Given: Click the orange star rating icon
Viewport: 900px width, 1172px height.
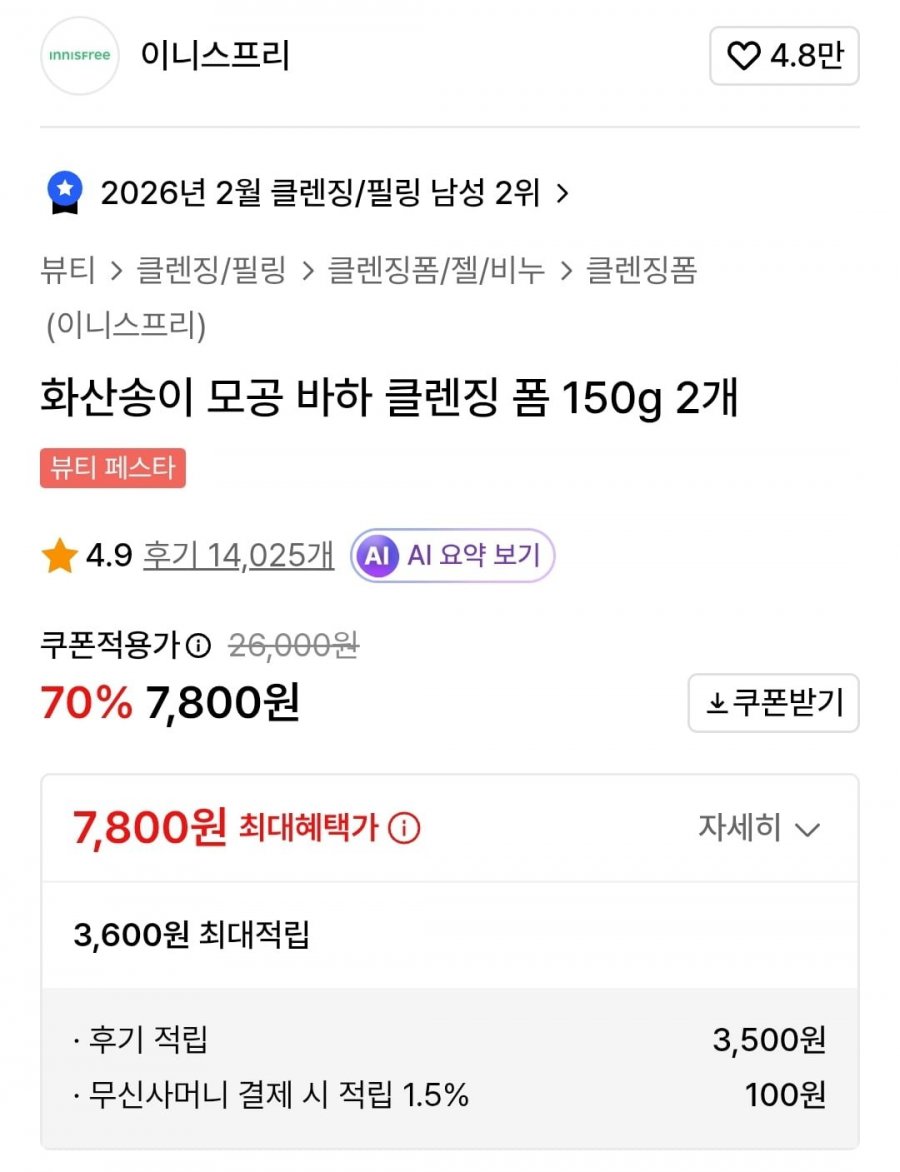Looking at the screenshot, I should 59,556.
